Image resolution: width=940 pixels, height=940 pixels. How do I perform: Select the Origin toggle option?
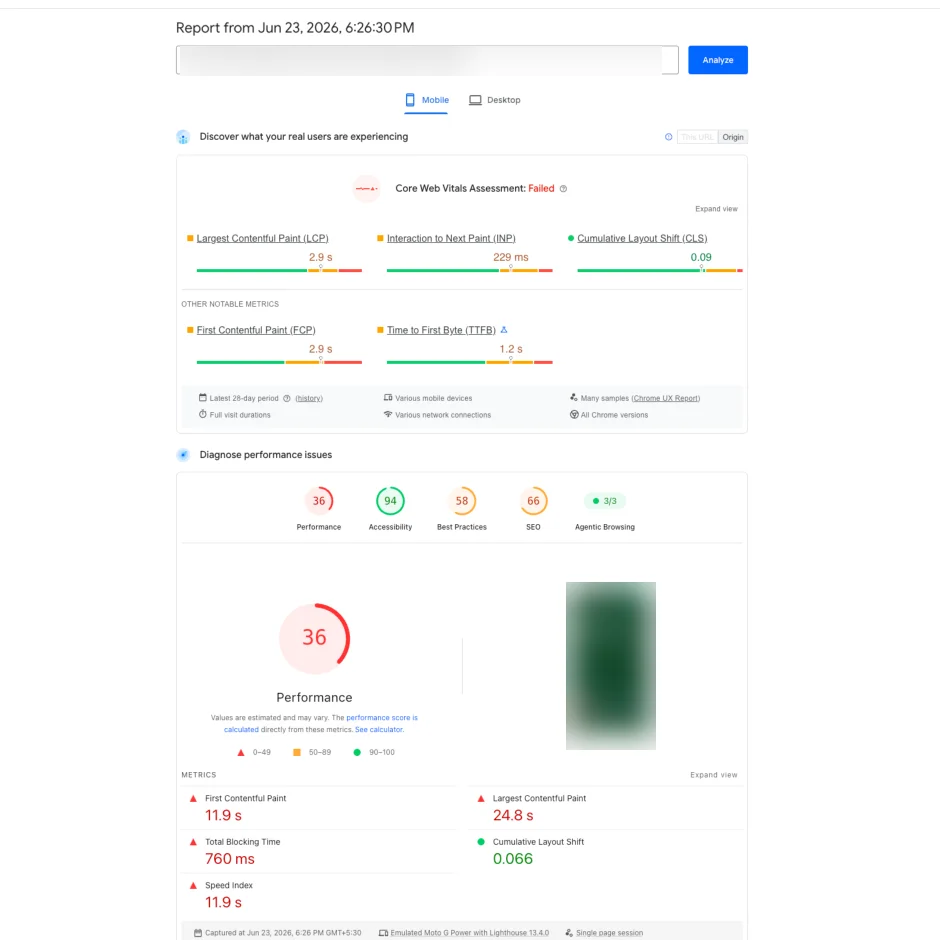733,137
